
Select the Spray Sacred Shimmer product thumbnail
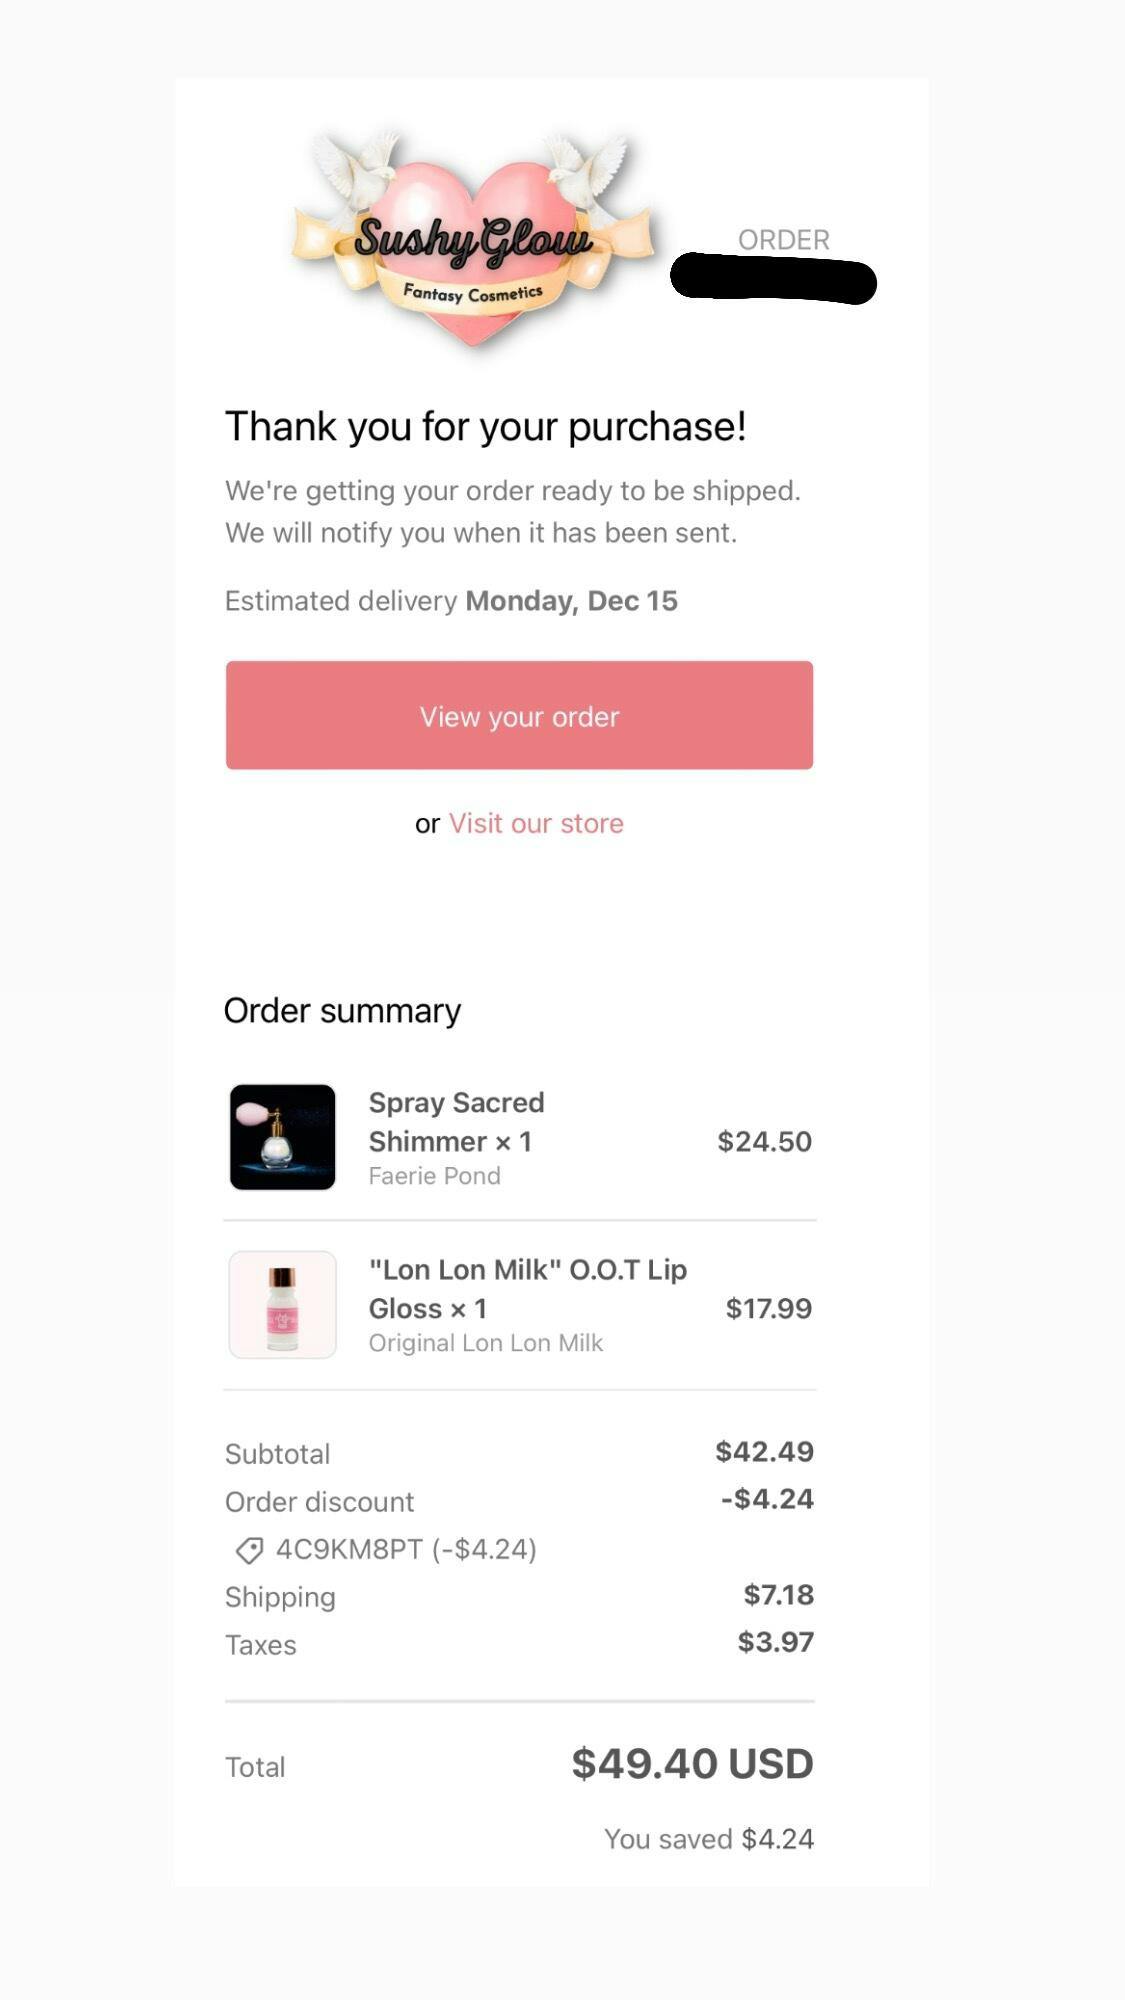[283, 1137]
